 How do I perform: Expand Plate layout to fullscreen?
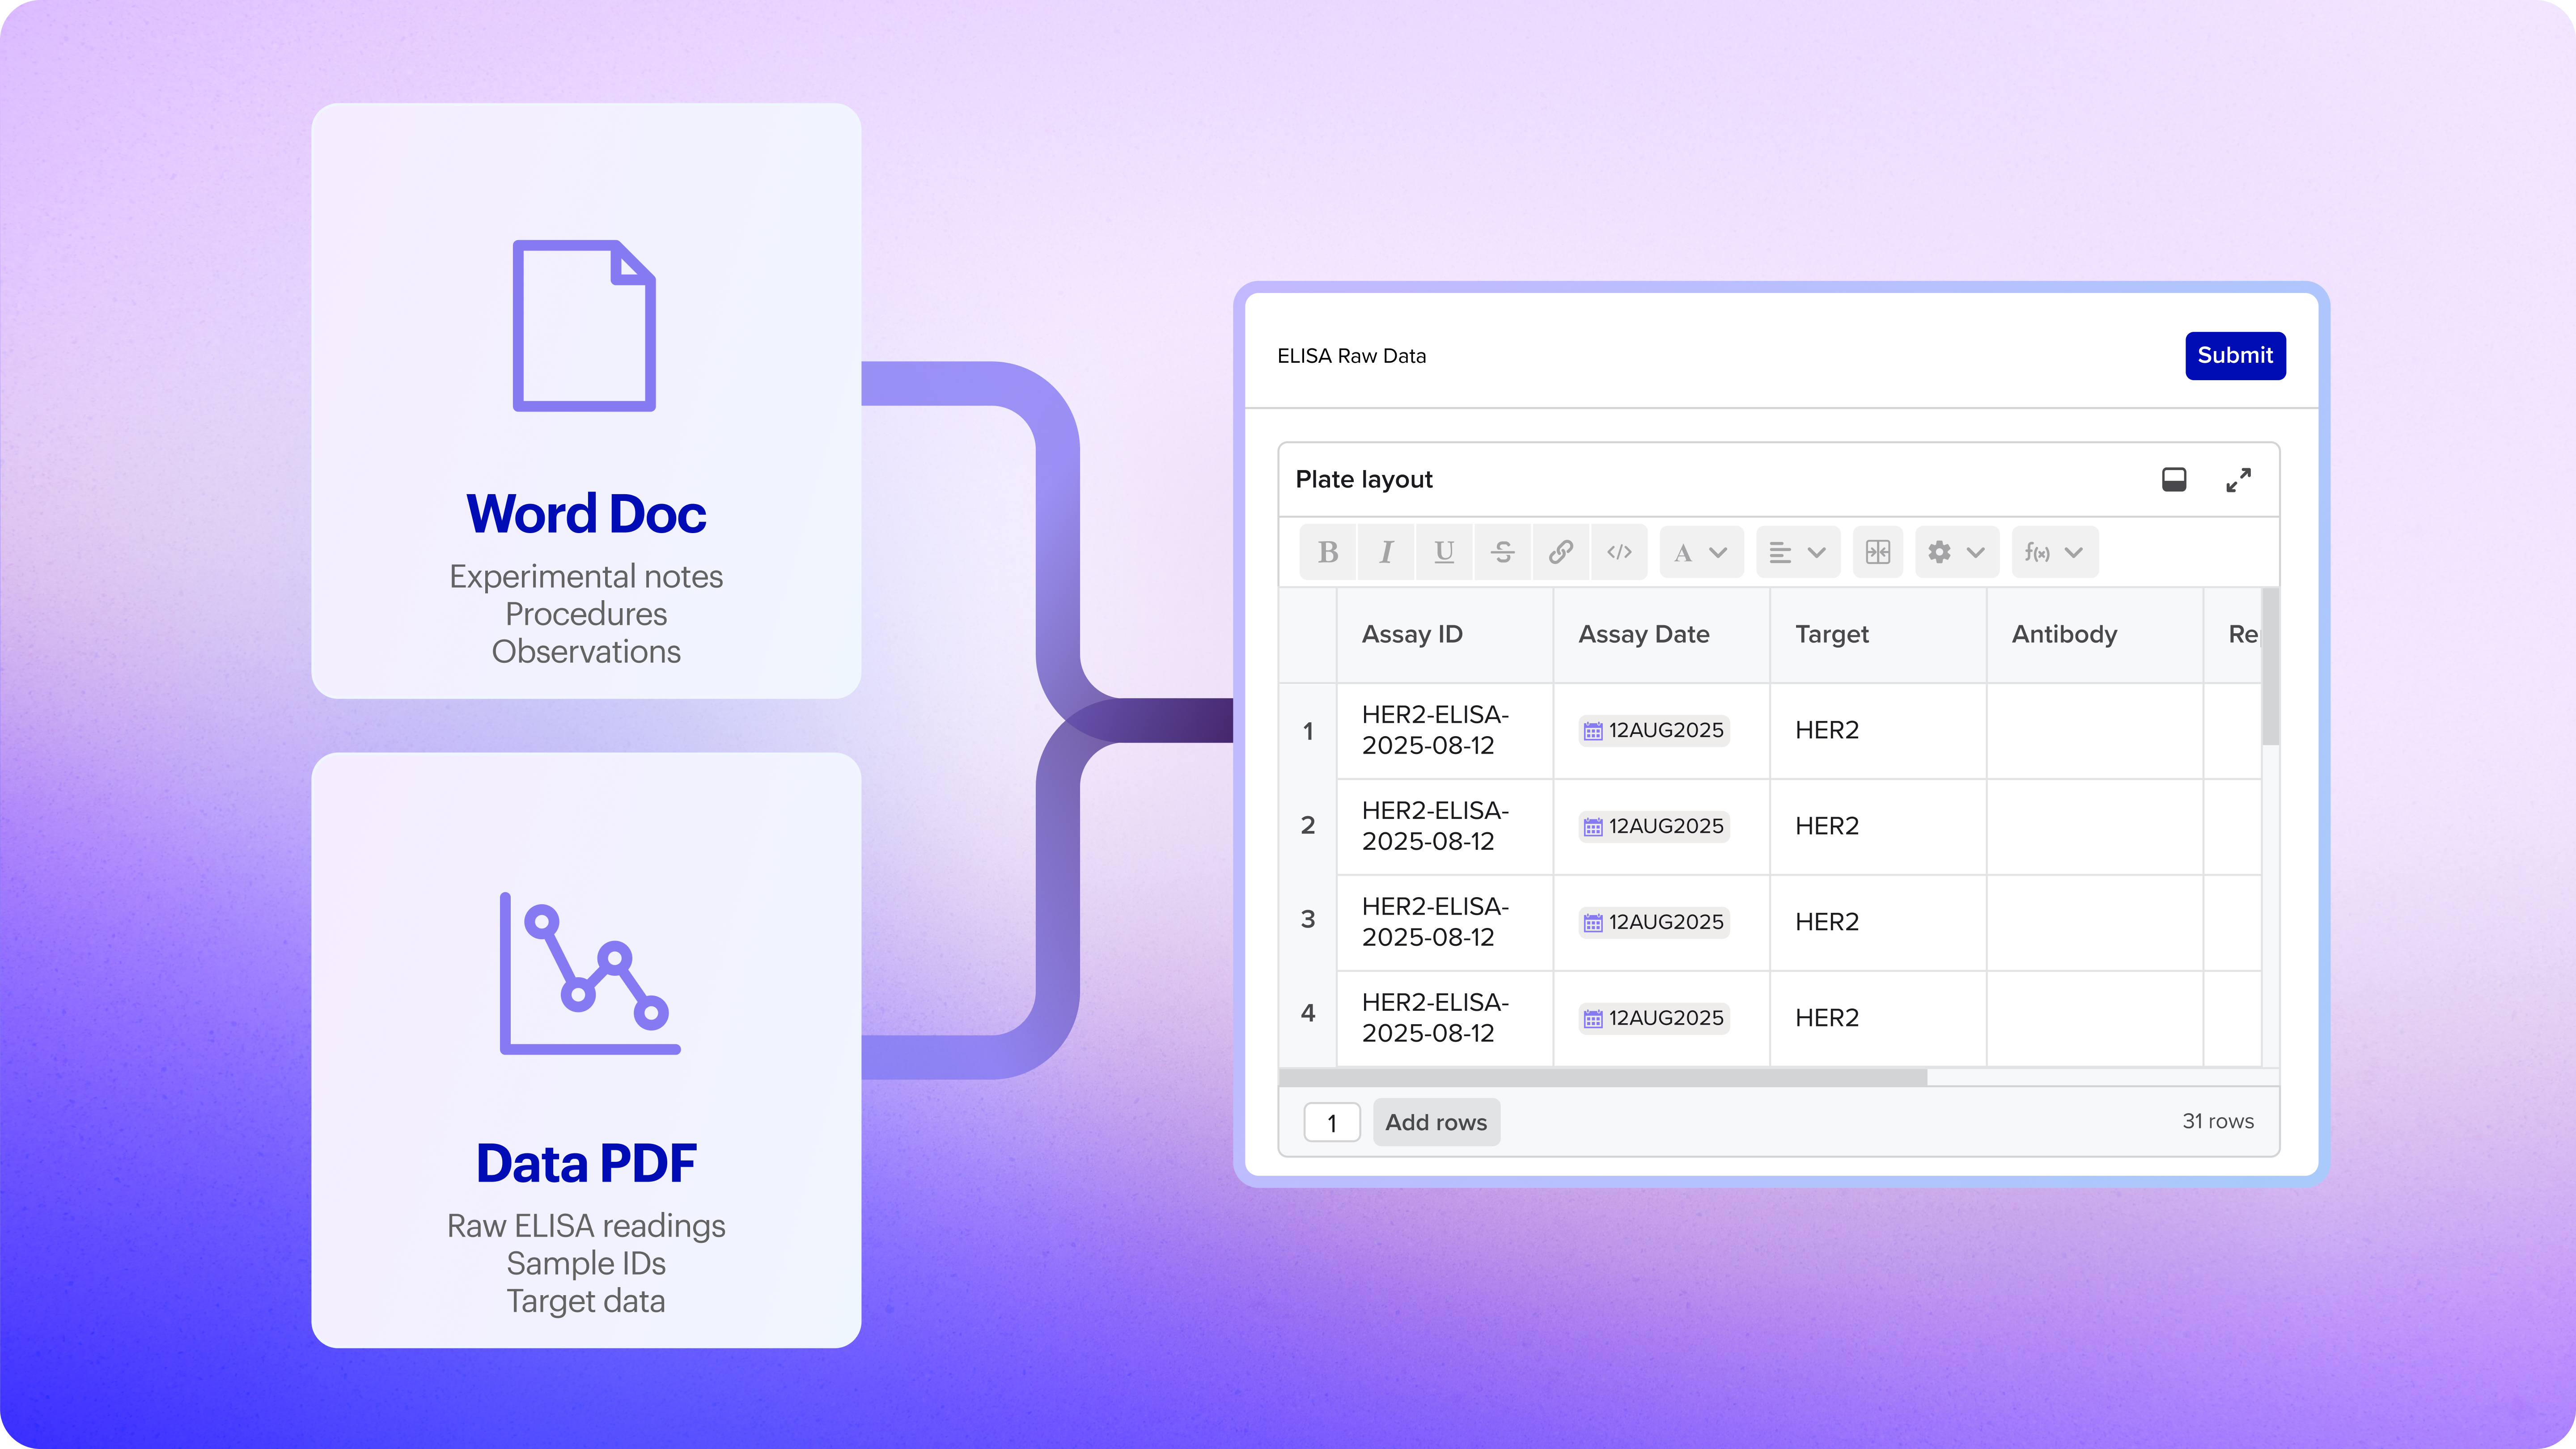click(2238, 479)
